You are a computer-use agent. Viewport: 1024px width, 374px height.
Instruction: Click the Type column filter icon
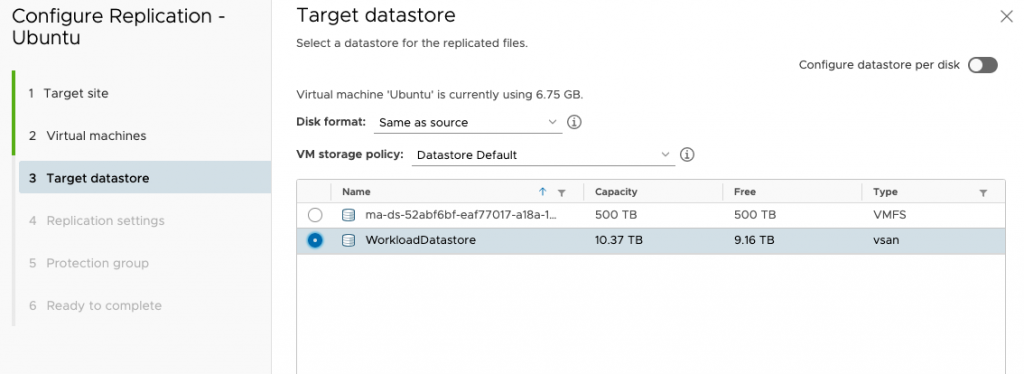click(x=983, y=193)
